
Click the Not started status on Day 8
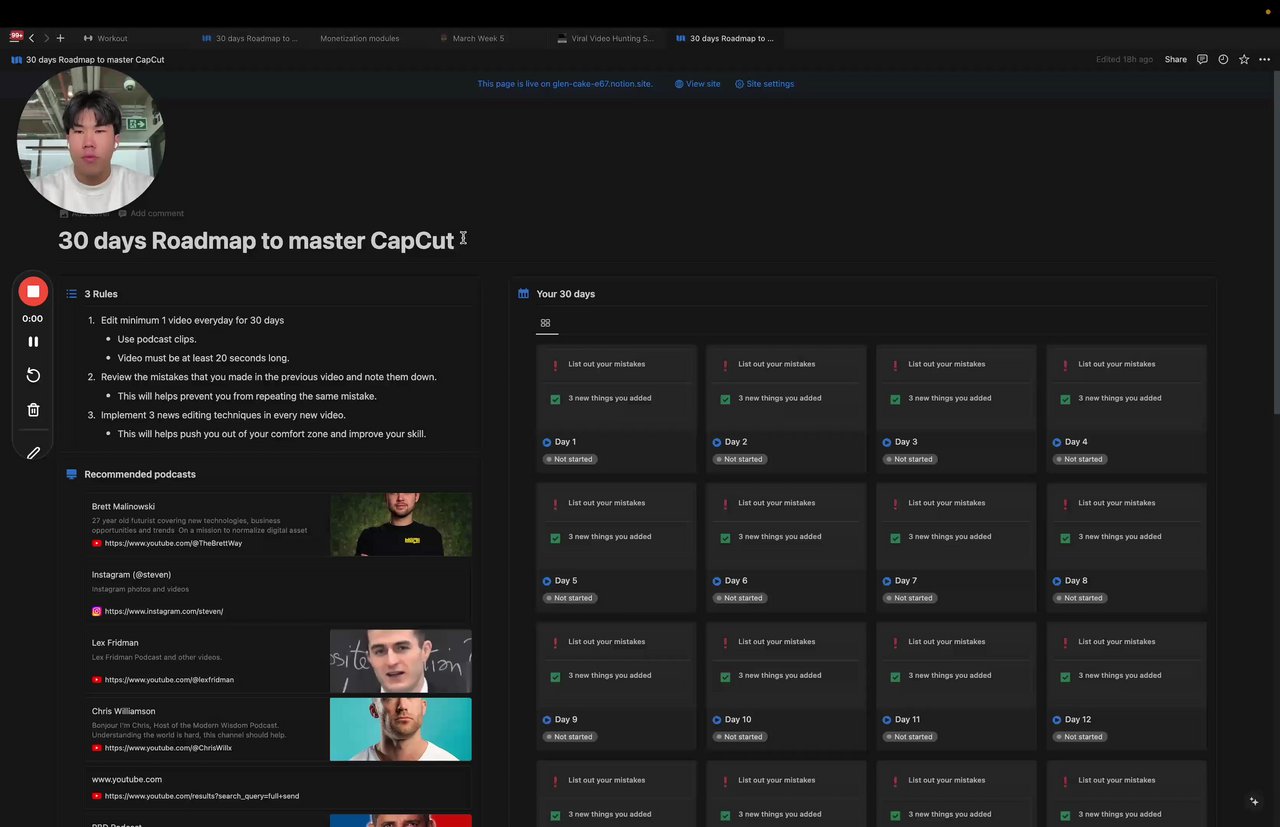[x=1079, y=598]
